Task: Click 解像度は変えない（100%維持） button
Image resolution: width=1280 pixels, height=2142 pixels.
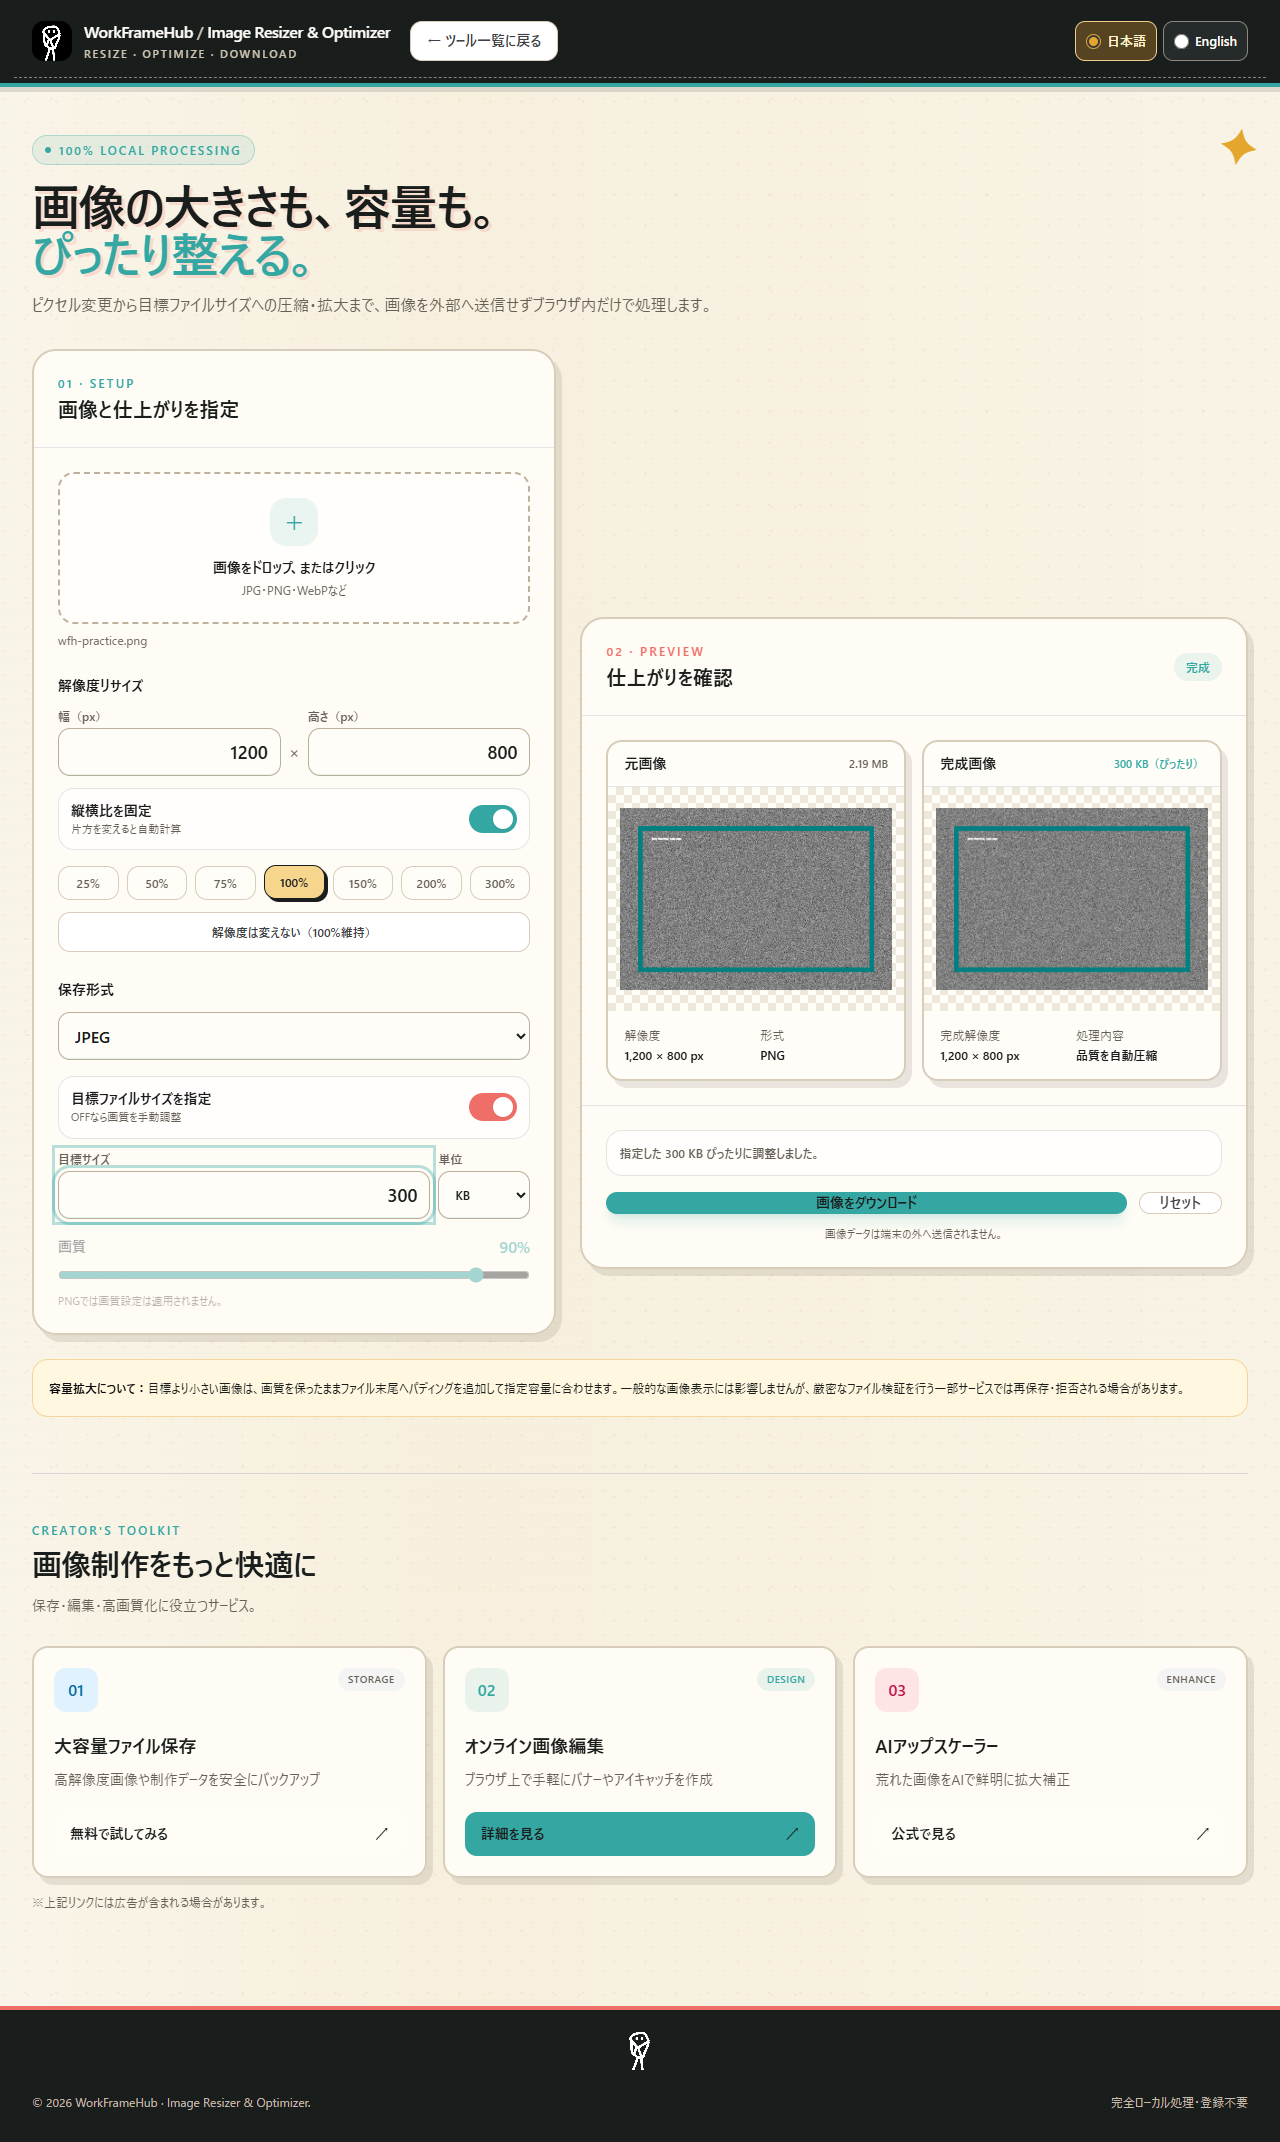Action: point(294,932)
